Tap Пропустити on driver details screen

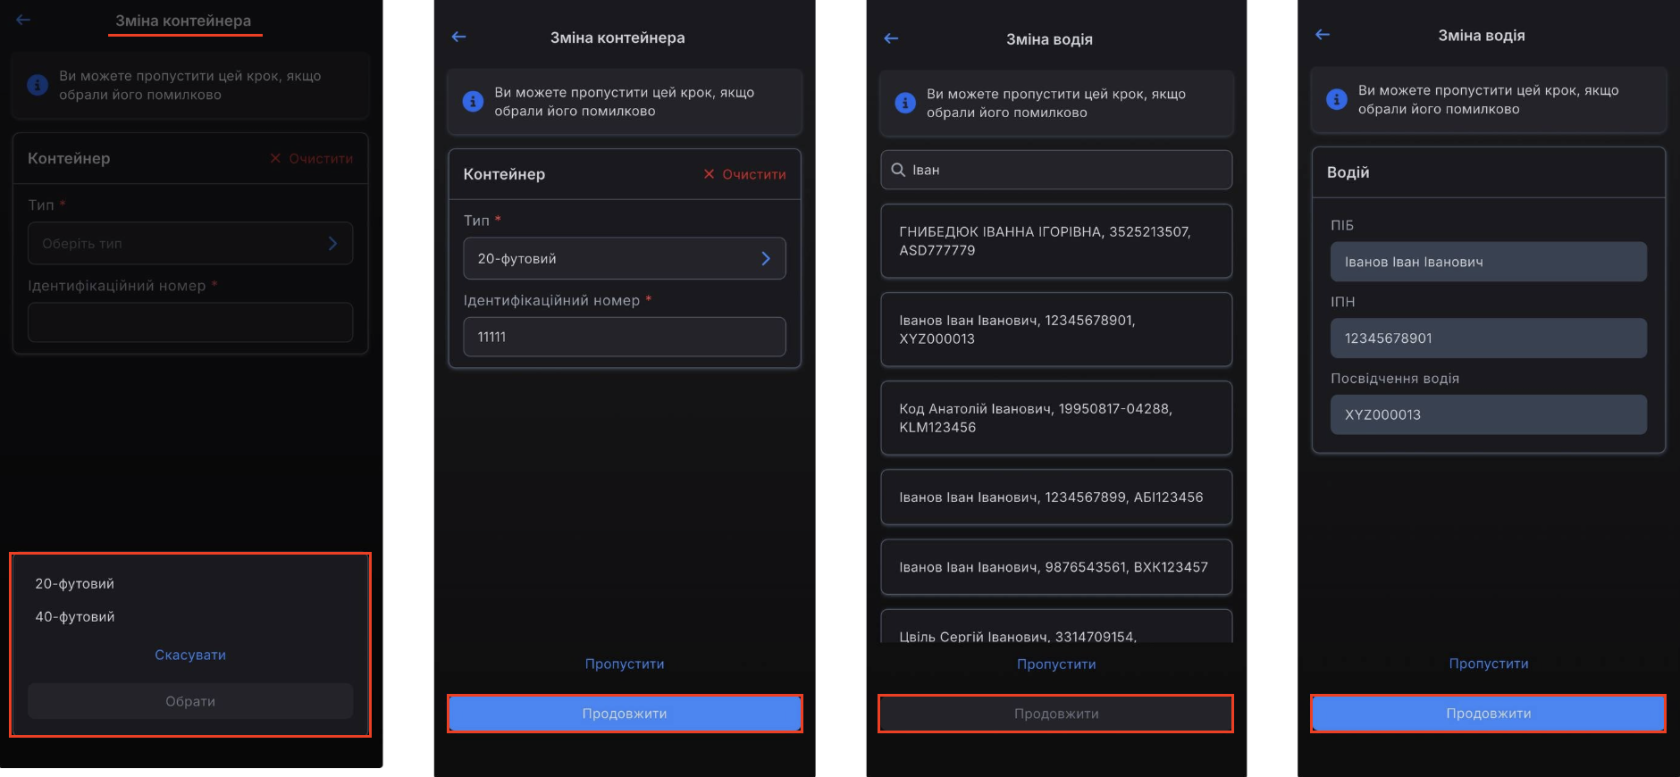tap(1488, 664)
